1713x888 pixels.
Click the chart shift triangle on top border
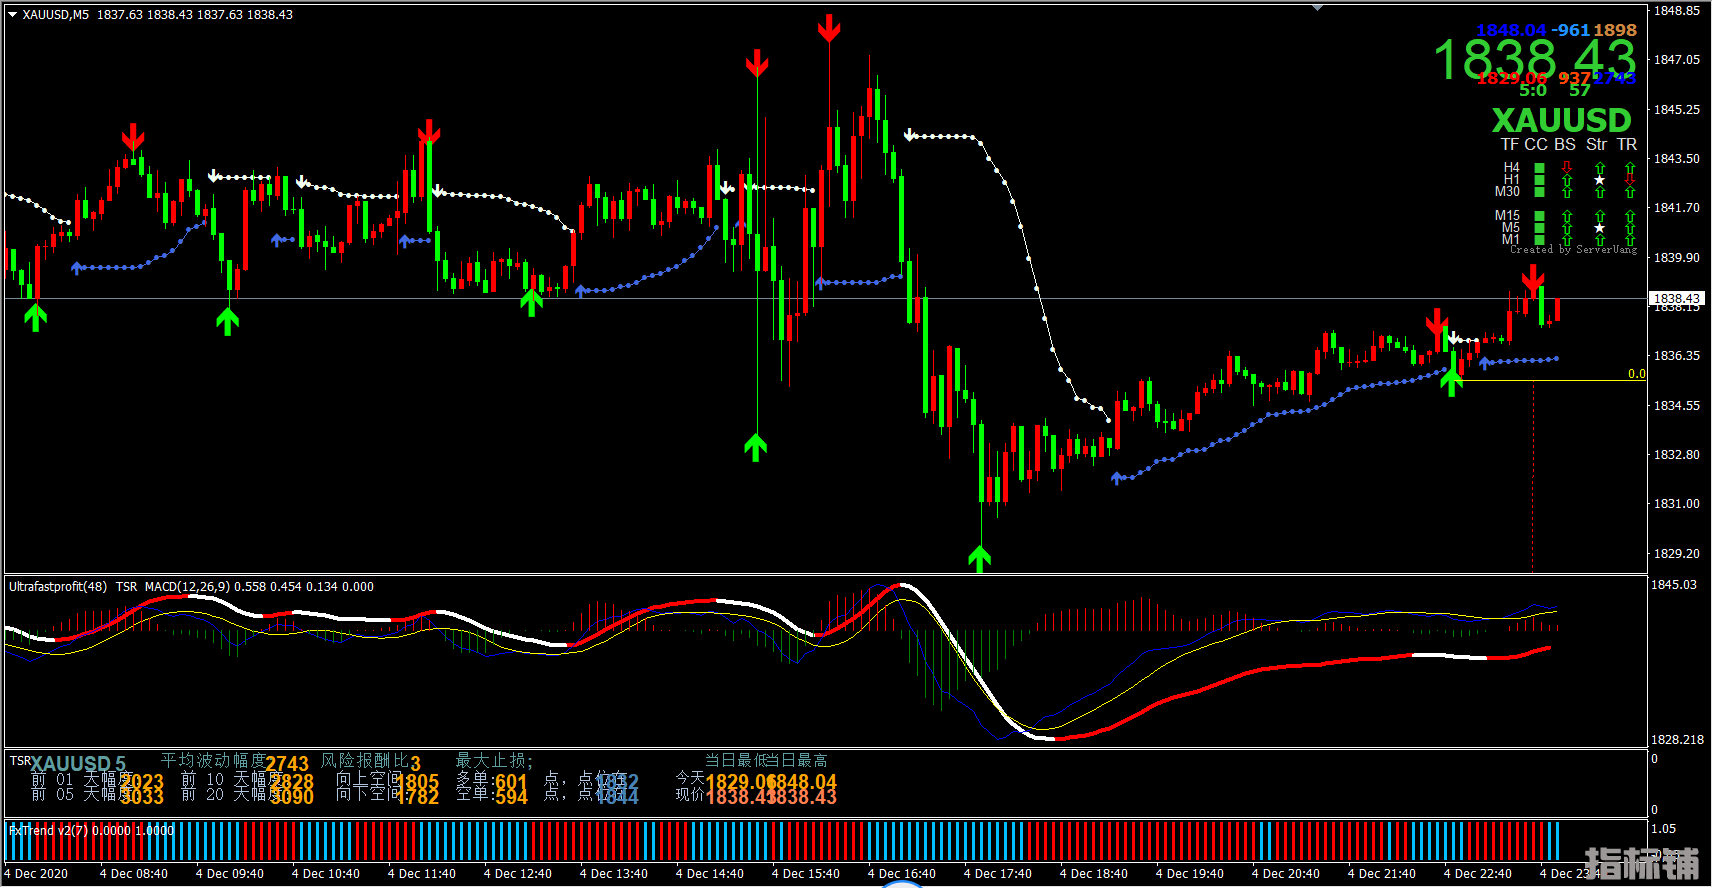(x=1317, y=8)
